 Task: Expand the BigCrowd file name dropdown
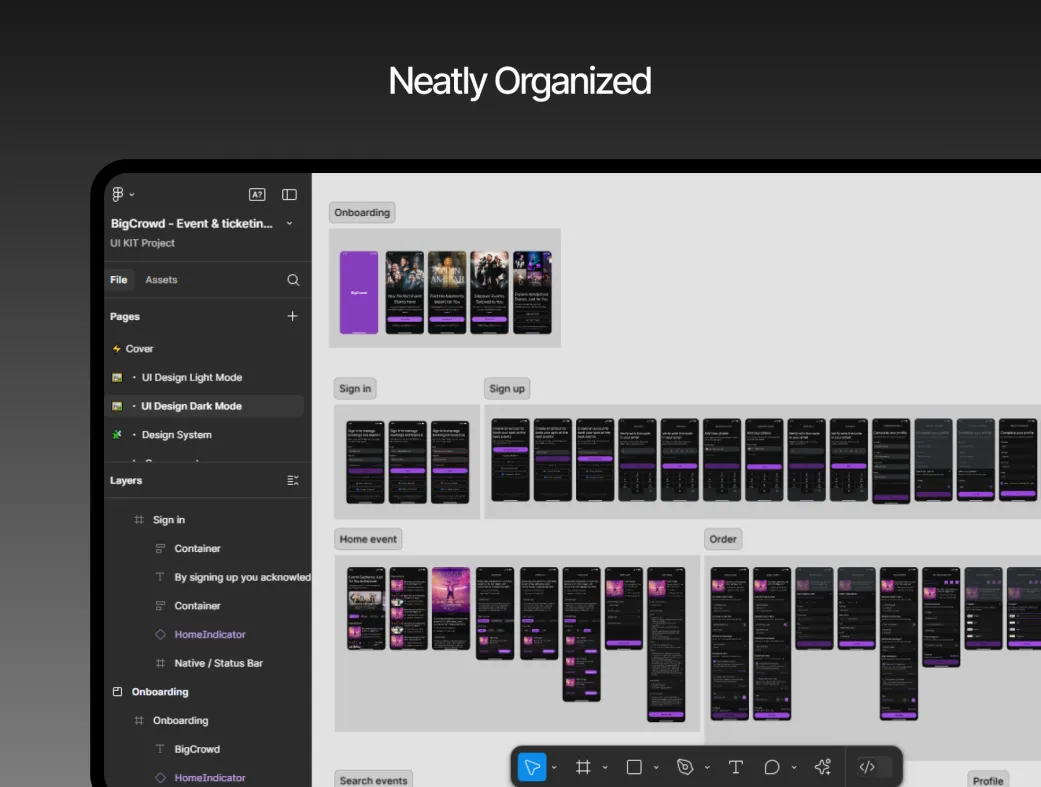click(x=290, y=224)
